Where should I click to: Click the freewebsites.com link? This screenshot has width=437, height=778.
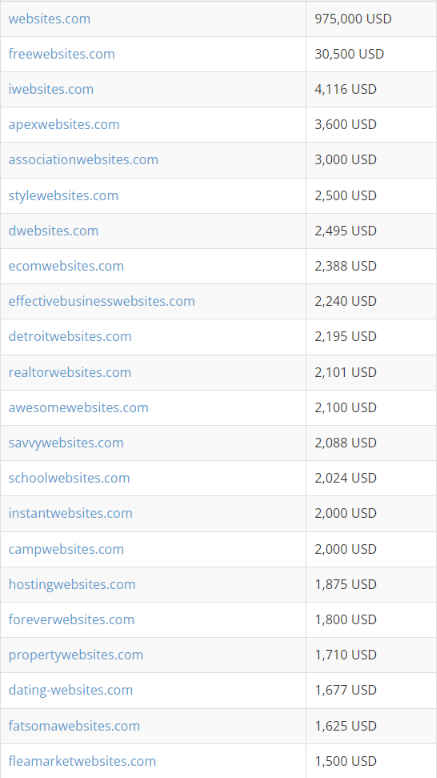click(x=62, y=54)
